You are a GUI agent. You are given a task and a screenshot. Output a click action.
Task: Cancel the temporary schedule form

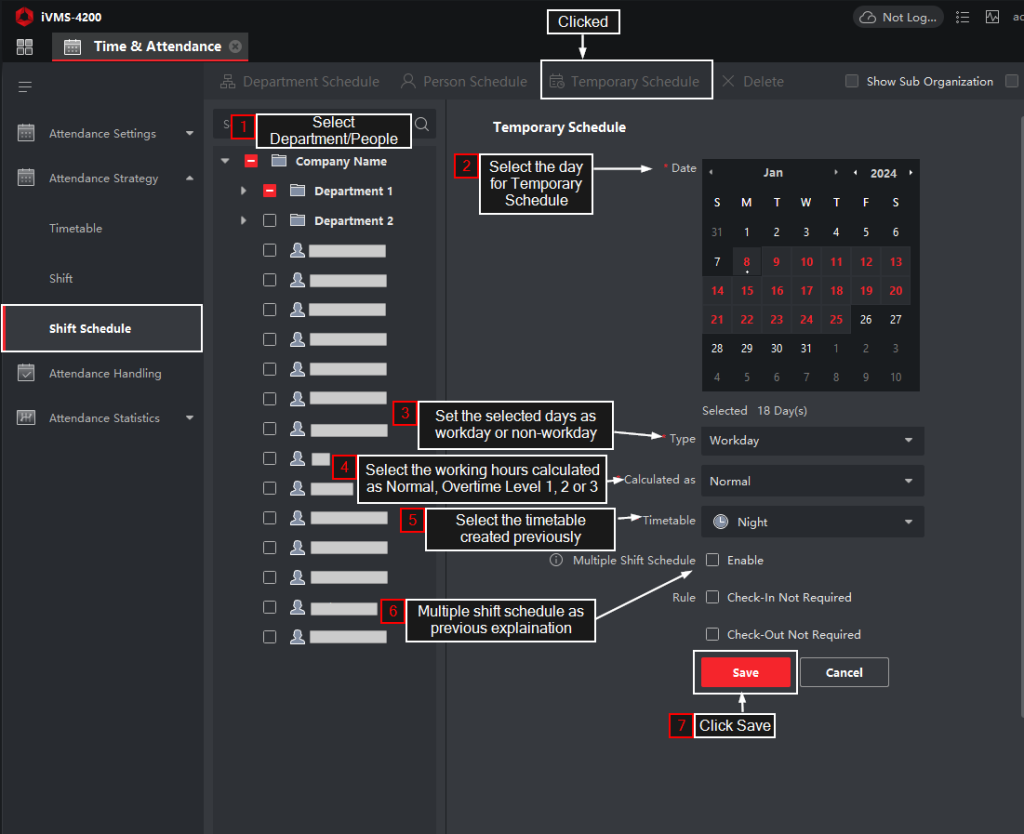(844, 672)
